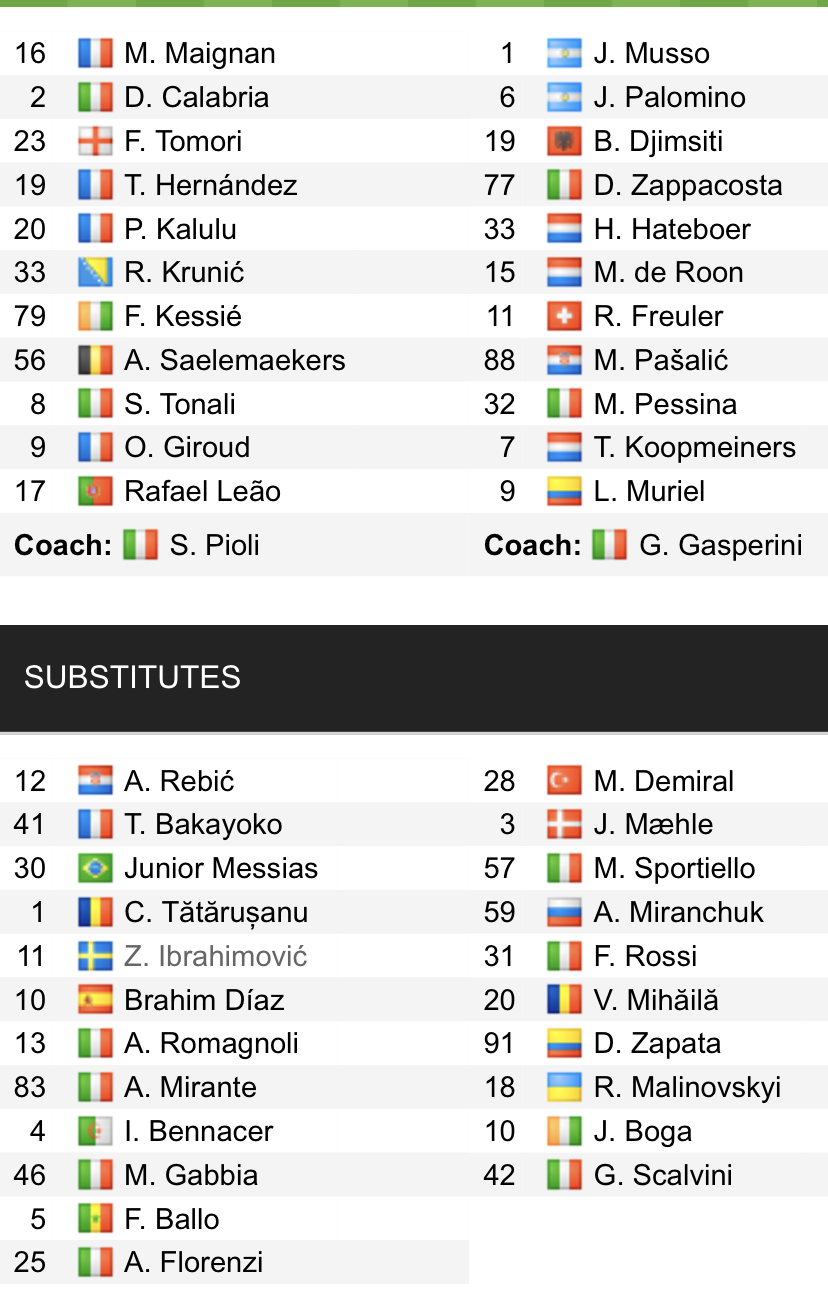Click the England flag next to F. Tomori
The height and width of the screenshot is (1295, 828).
coord(95,141)
